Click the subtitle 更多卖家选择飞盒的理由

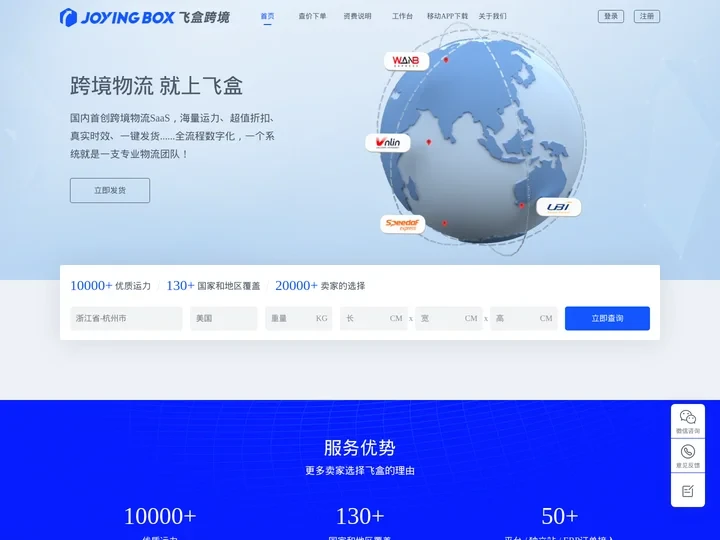tap(360, 471)
